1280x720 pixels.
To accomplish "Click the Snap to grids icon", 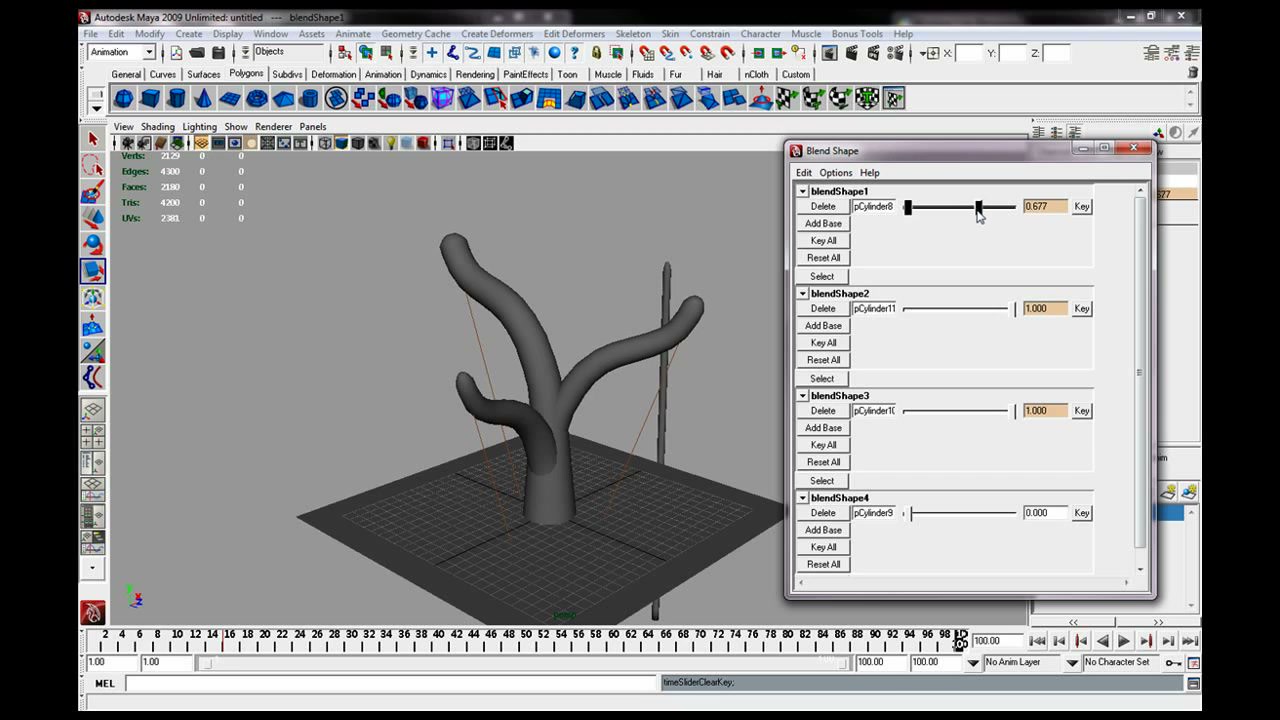I will point(645,53).
